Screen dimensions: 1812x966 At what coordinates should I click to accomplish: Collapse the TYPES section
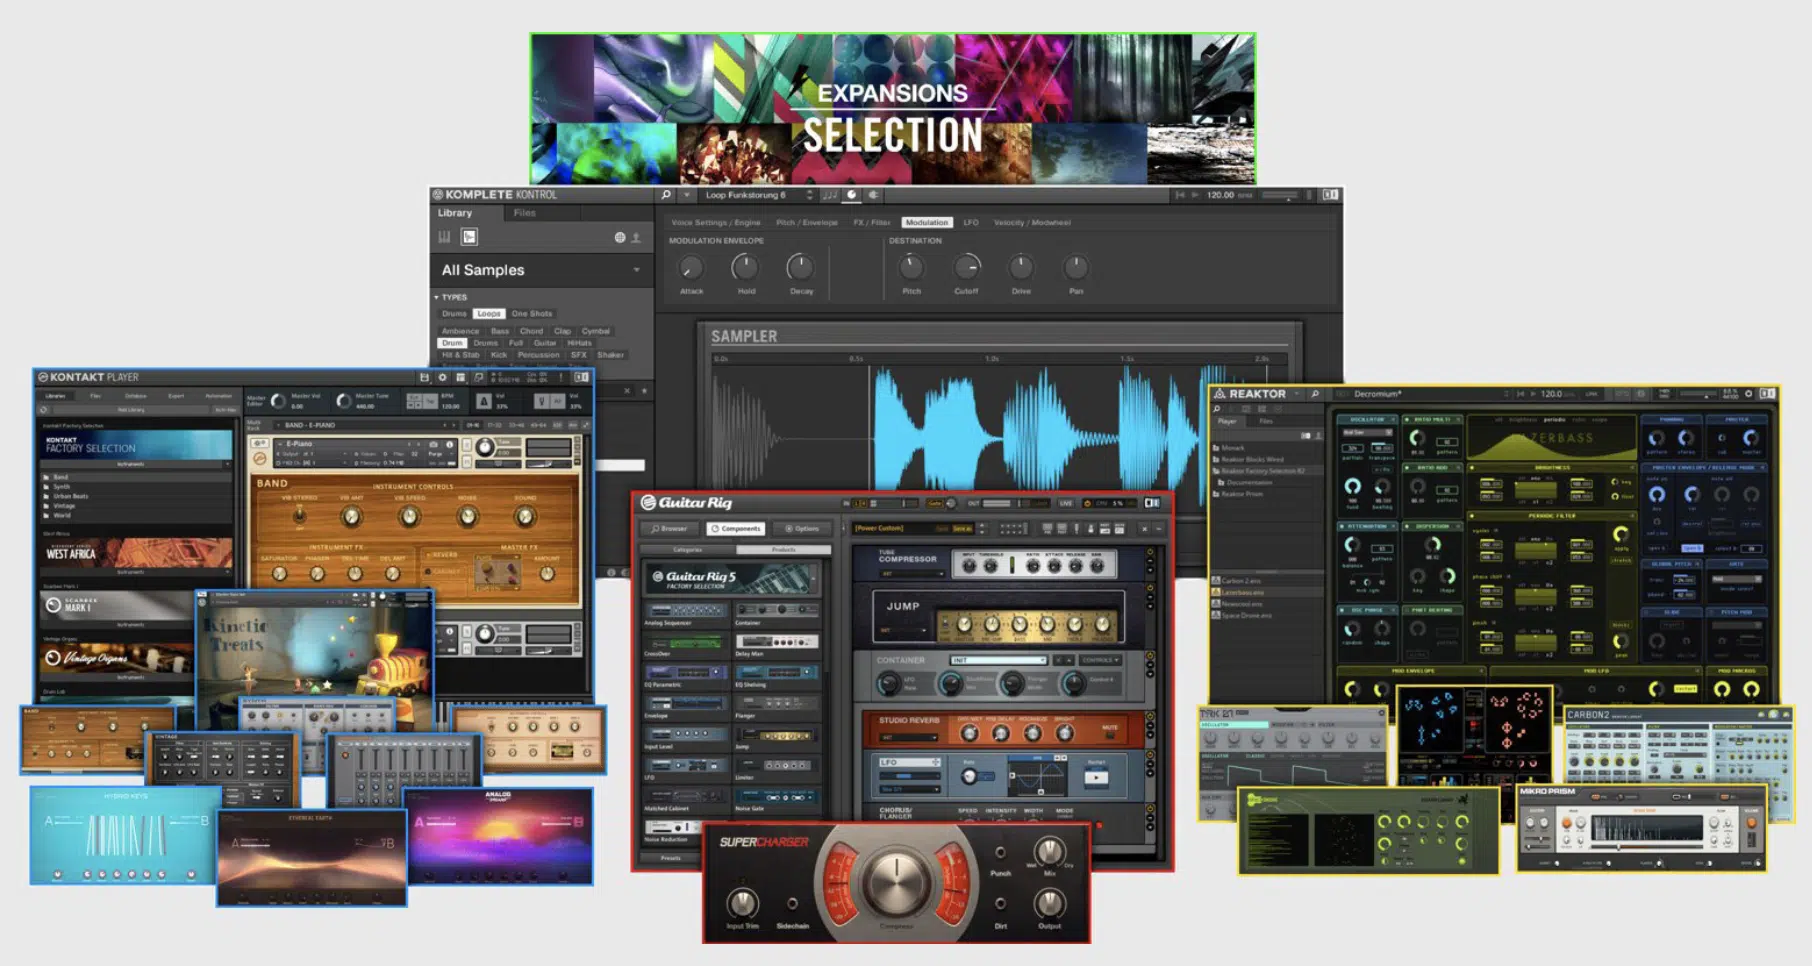(437, 297)
